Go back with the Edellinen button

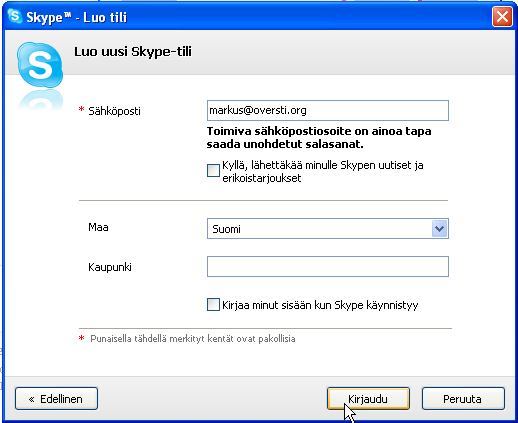coord(56,399)
